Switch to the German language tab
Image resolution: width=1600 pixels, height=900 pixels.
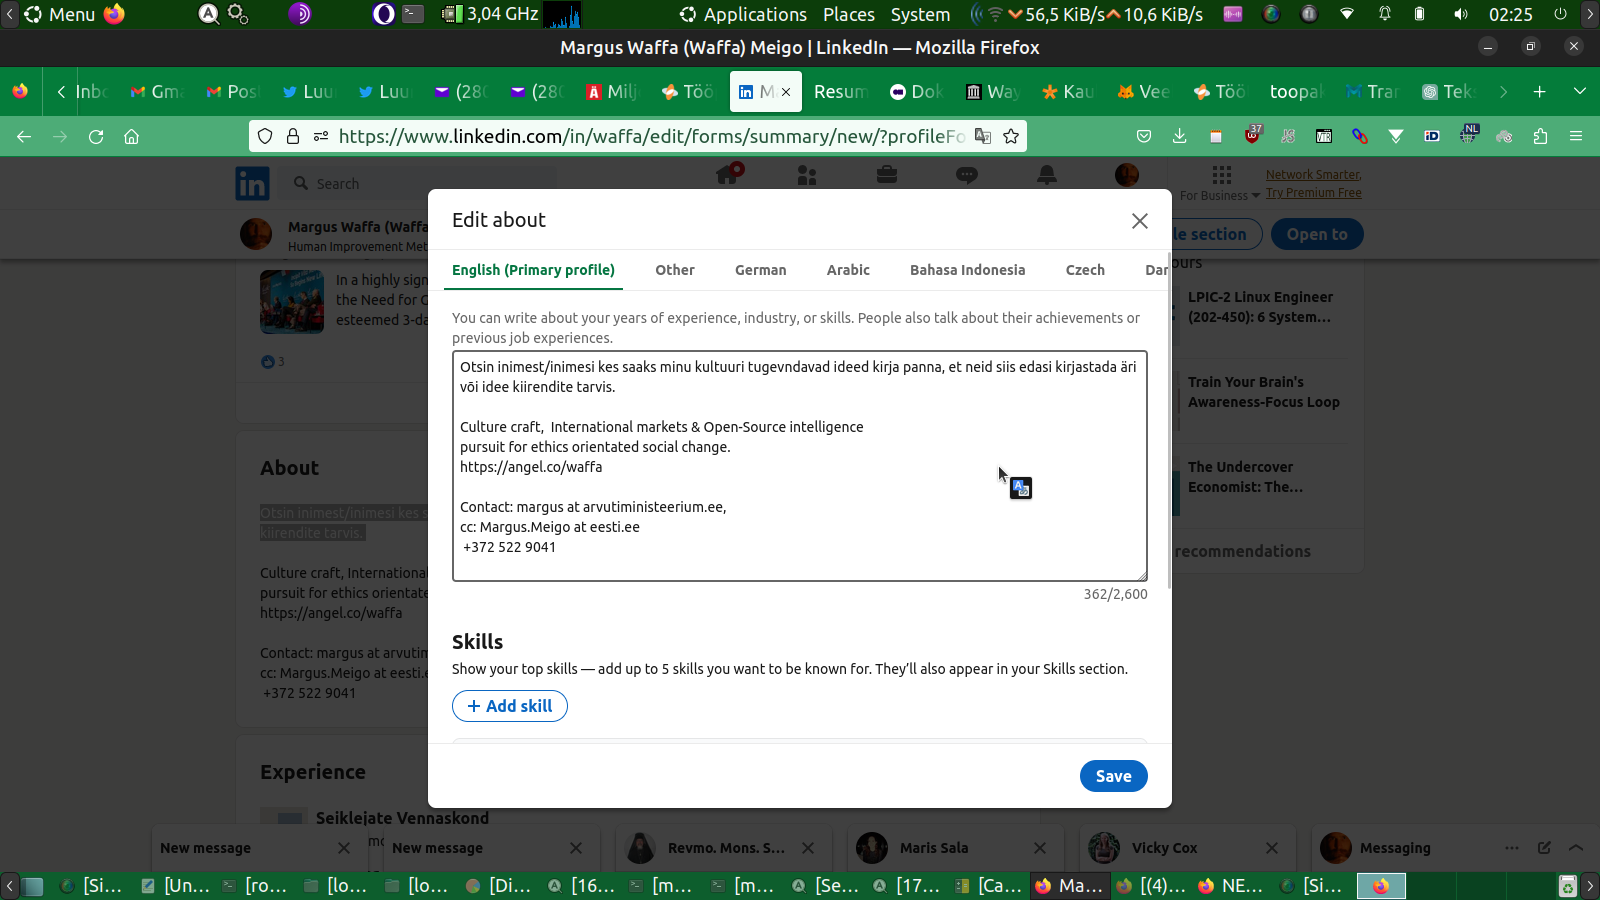point(761,270)
